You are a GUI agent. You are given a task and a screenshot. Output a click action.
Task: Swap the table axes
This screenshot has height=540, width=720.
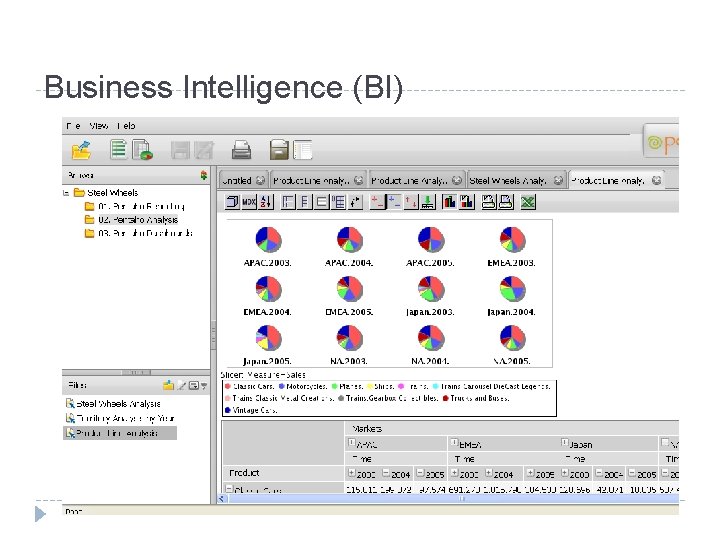pos(355,202)
